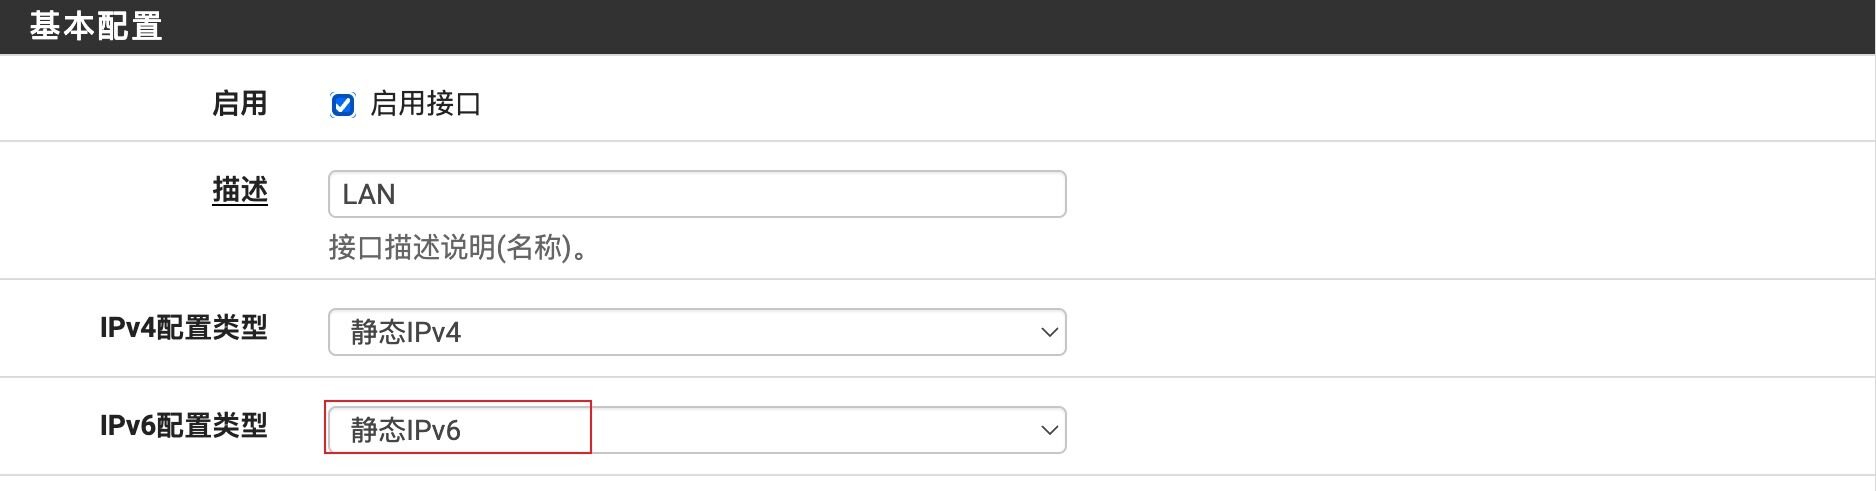Viewport: 1876px width, 491px height.
Task: Click the IPv6配置类型 field label
Action: click(x=183, y=426)
